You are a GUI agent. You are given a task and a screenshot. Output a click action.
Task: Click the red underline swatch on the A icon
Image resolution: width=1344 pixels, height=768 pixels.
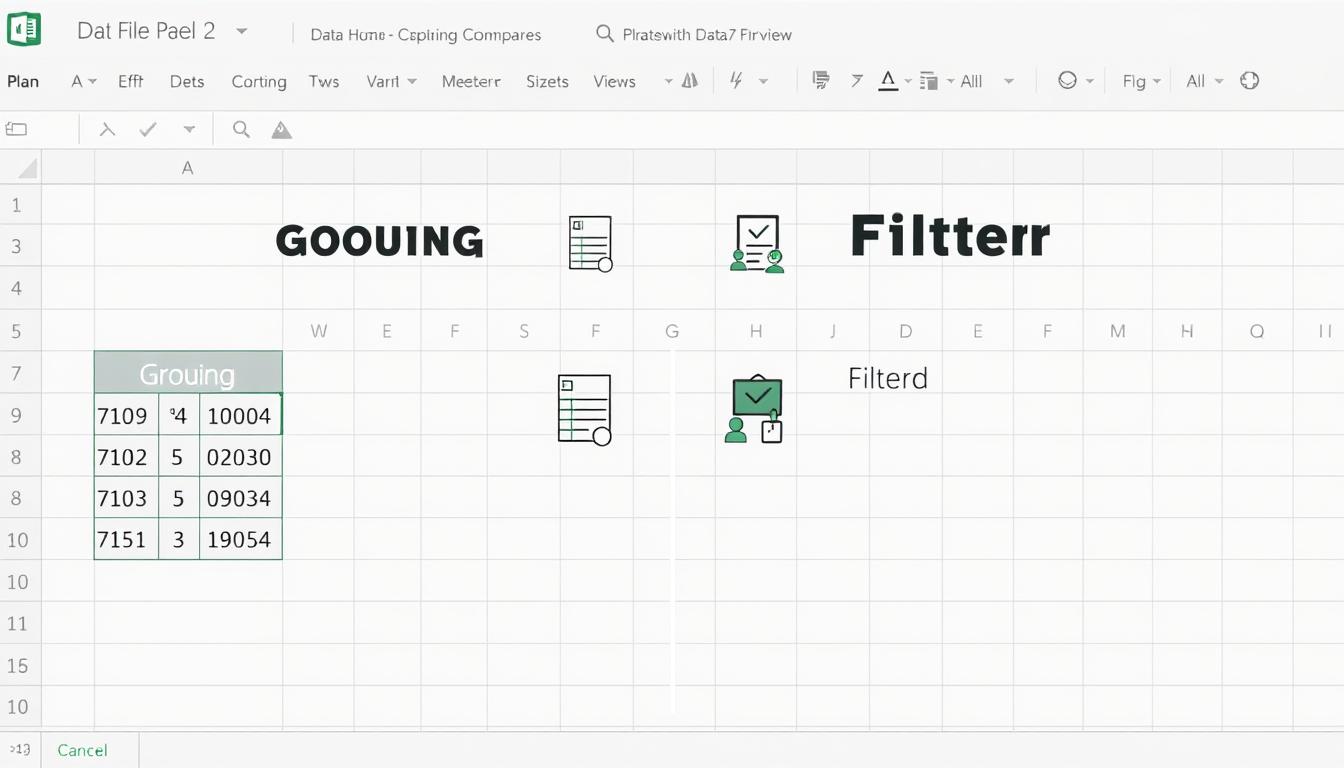click(x=888, y=89)
